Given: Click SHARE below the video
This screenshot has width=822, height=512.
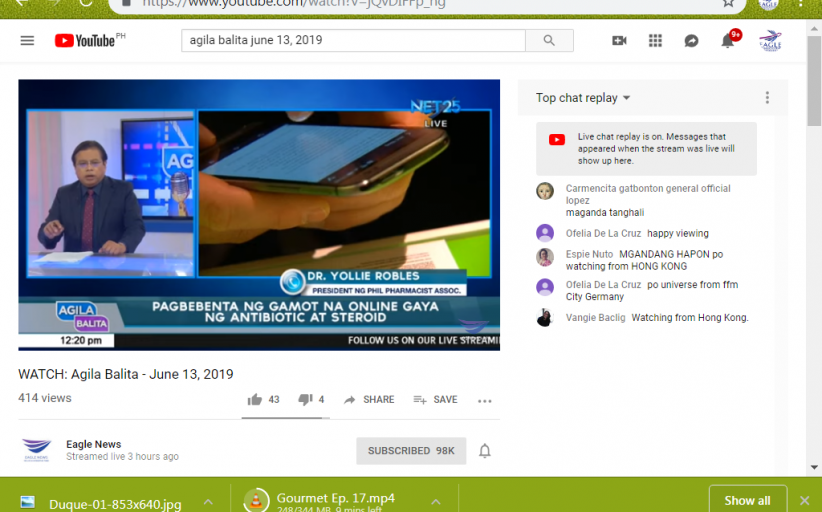Looking at the screenshot, I should (369, 400).
